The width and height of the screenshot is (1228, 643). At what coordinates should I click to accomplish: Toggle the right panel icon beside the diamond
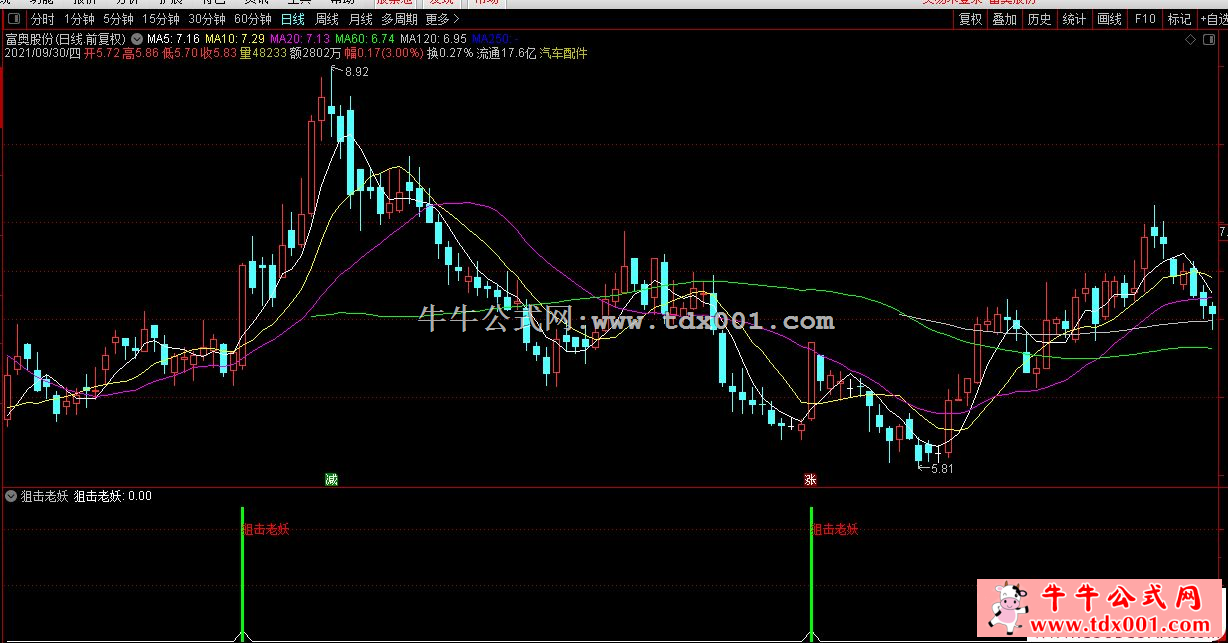(x=1207, y=39)
